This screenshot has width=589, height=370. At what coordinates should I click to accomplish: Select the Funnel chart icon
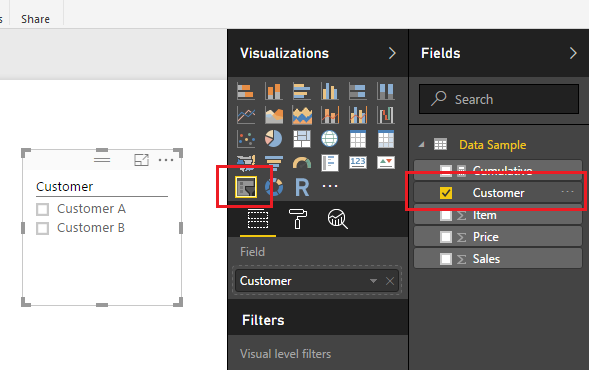274,163
